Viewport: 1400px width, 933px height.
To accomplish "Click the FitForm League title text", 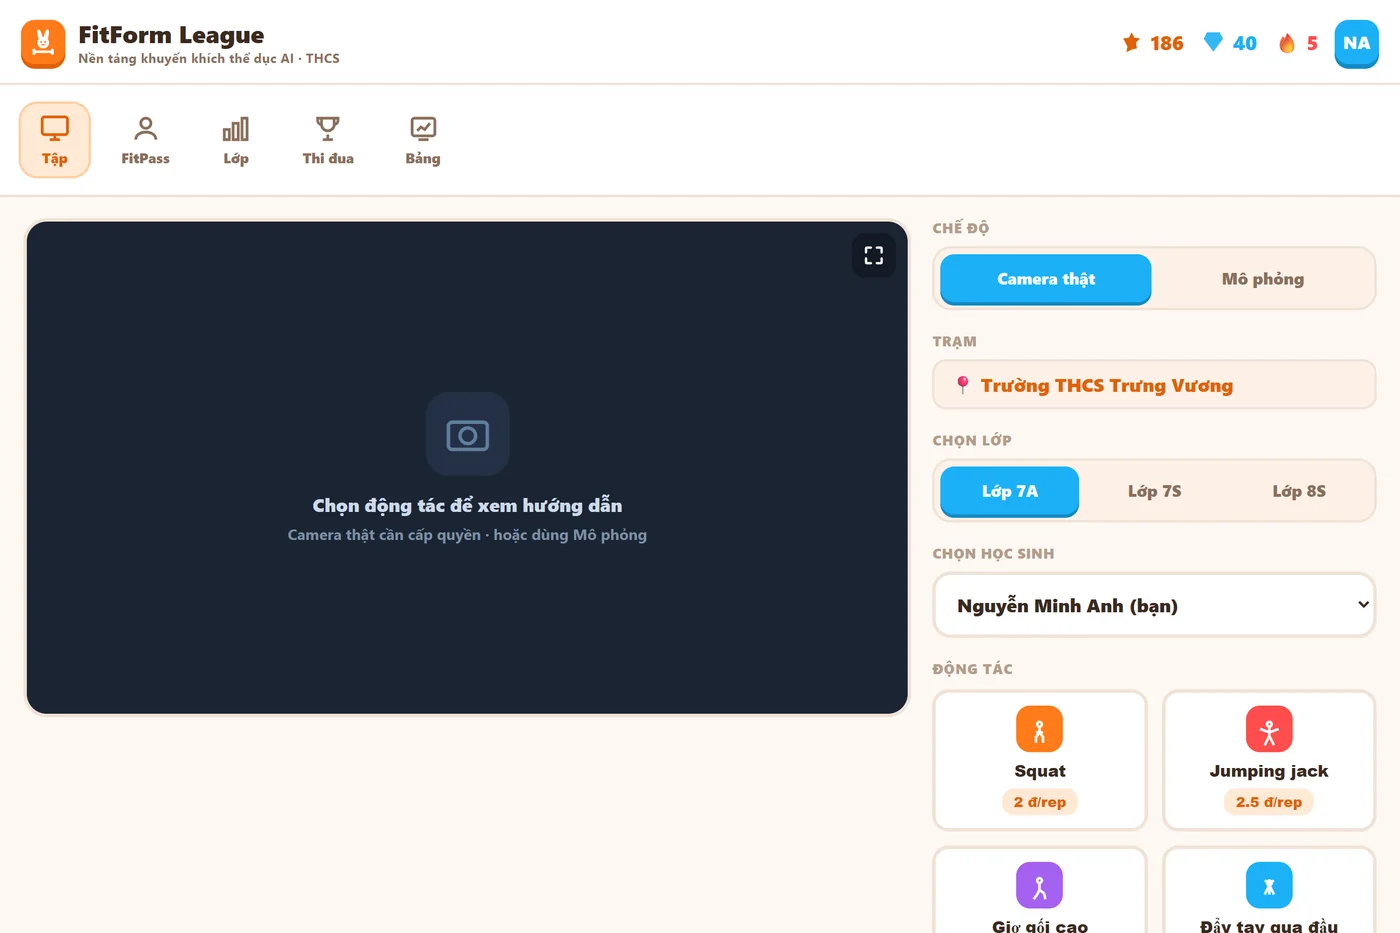I will point(171,35).
